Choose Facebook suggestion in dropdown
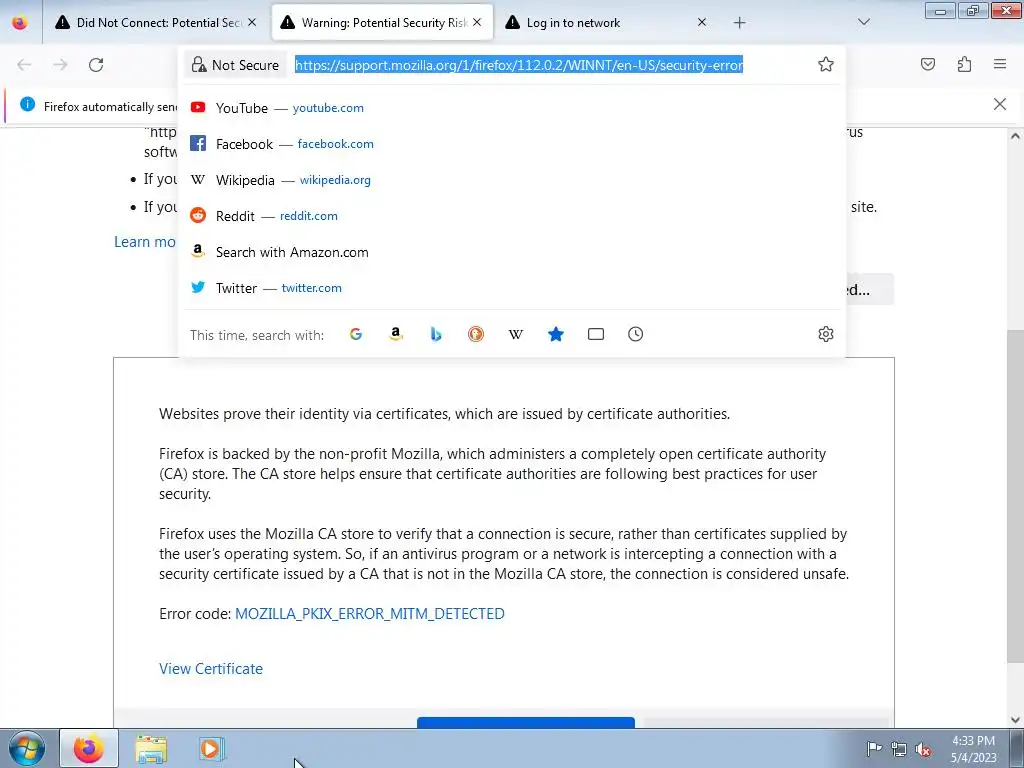The image size is (1024, 768). (x=511, y=144)
